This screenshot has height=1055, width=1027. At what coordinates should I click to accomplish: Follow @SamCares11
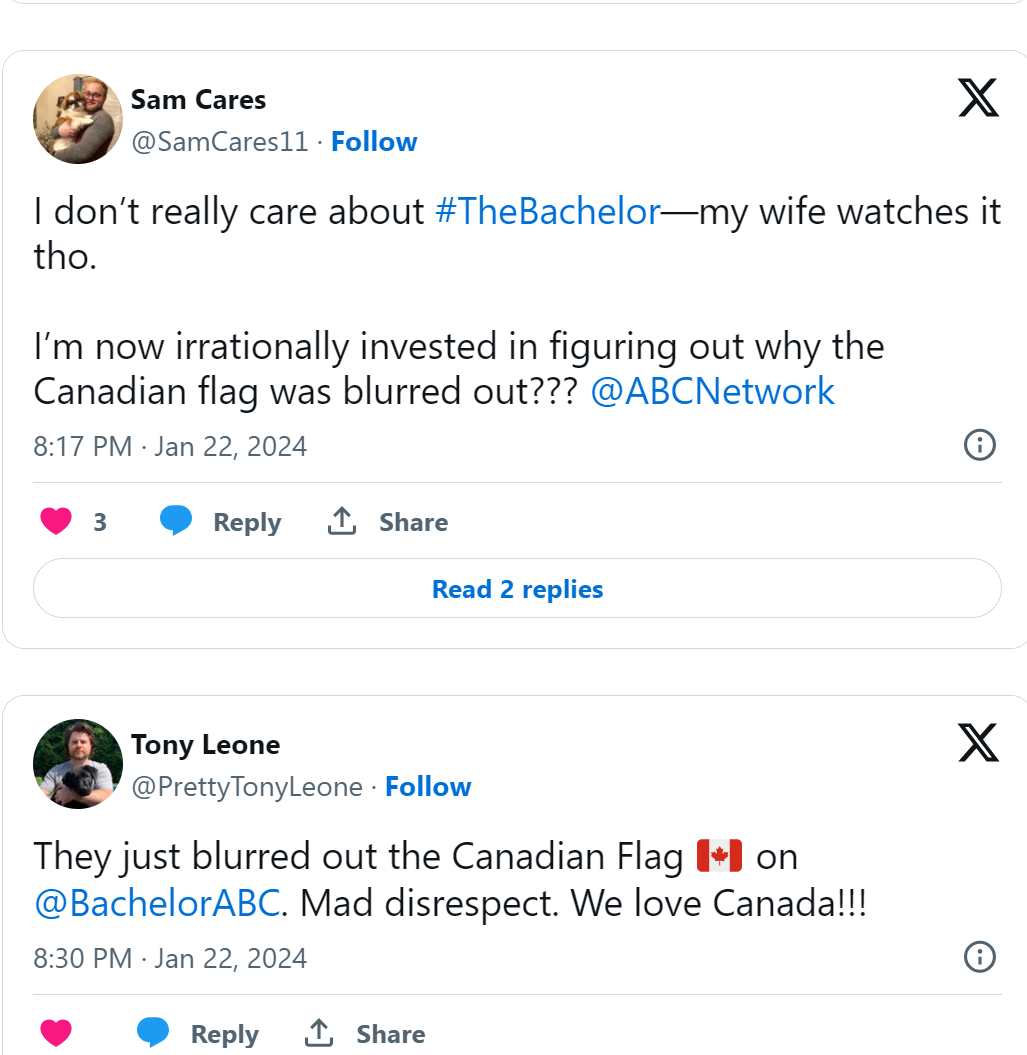pos(374,142)
